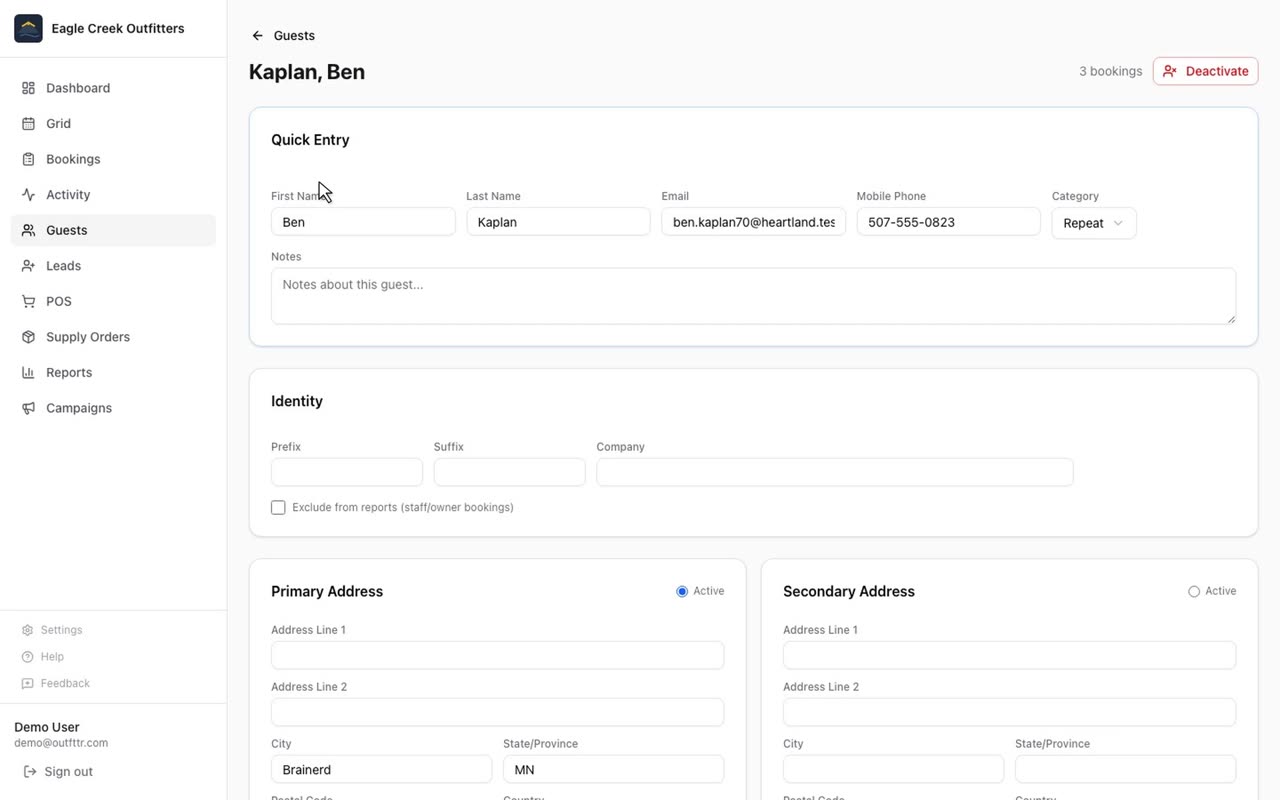Click the Reports bar chart icon
The height and width of the screenshot is (800, 1280).
coord(28,372)
